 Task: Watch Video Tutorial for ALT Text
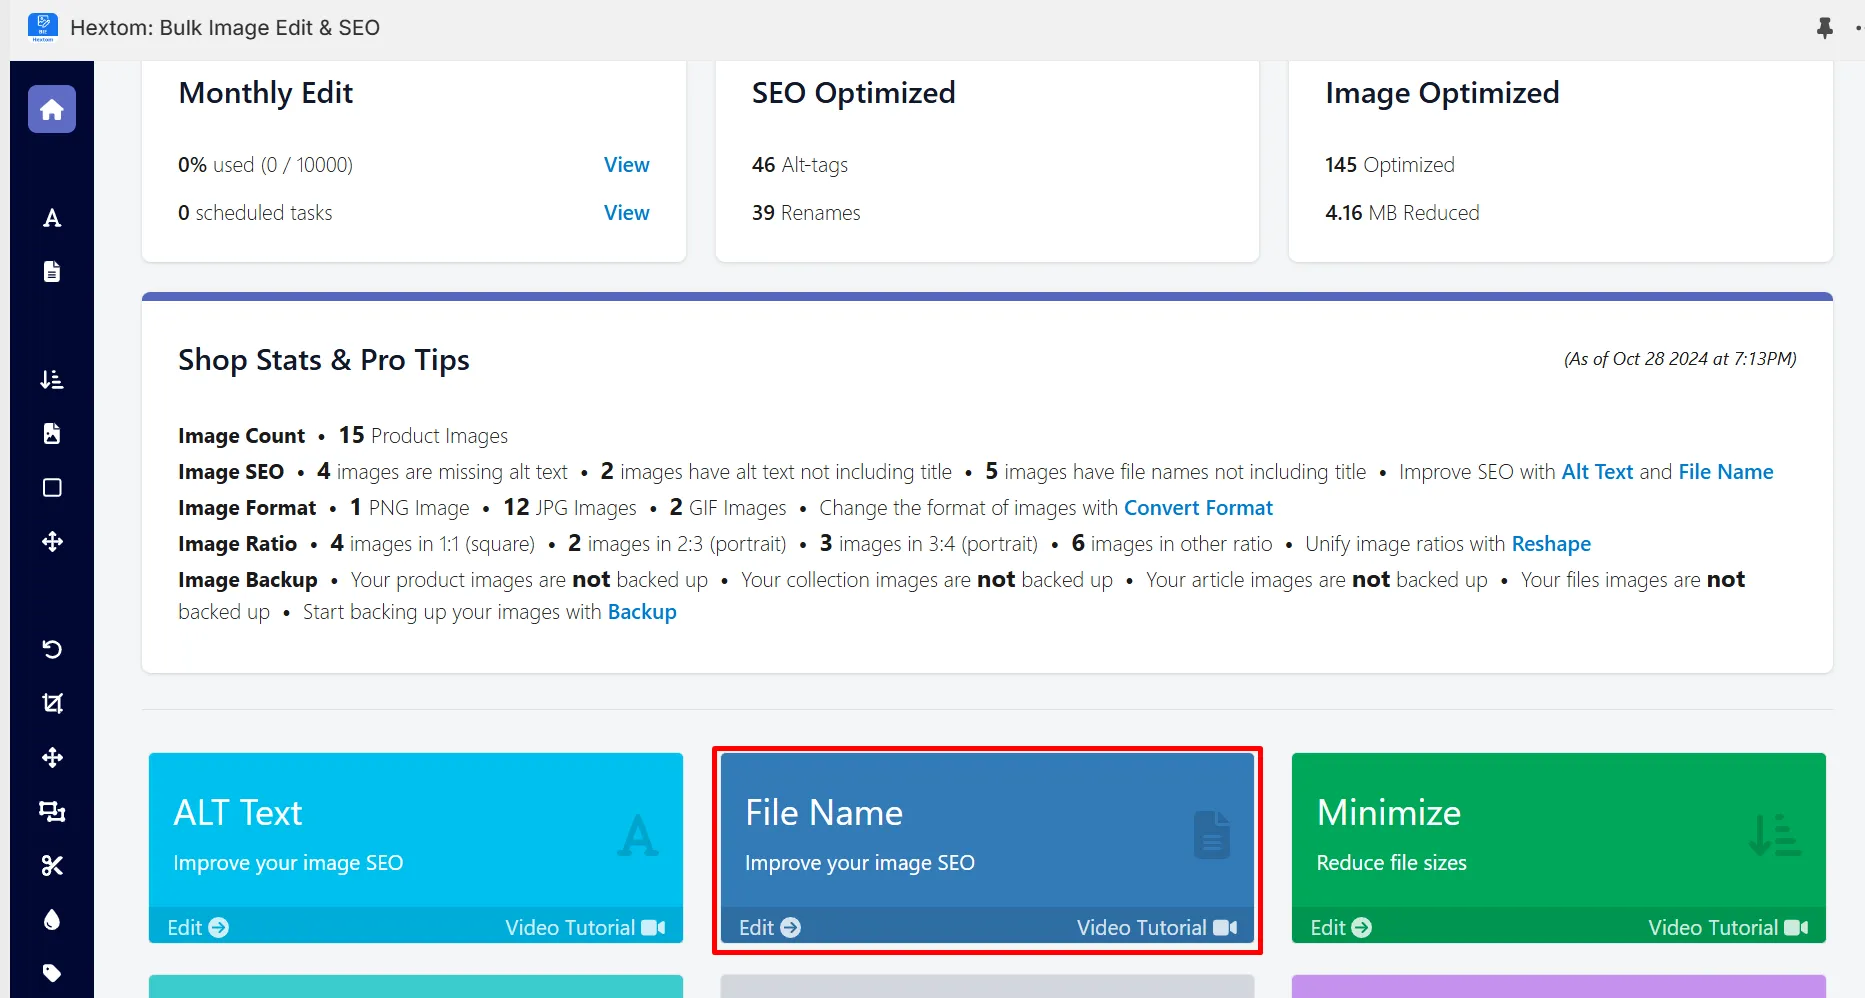585,928
